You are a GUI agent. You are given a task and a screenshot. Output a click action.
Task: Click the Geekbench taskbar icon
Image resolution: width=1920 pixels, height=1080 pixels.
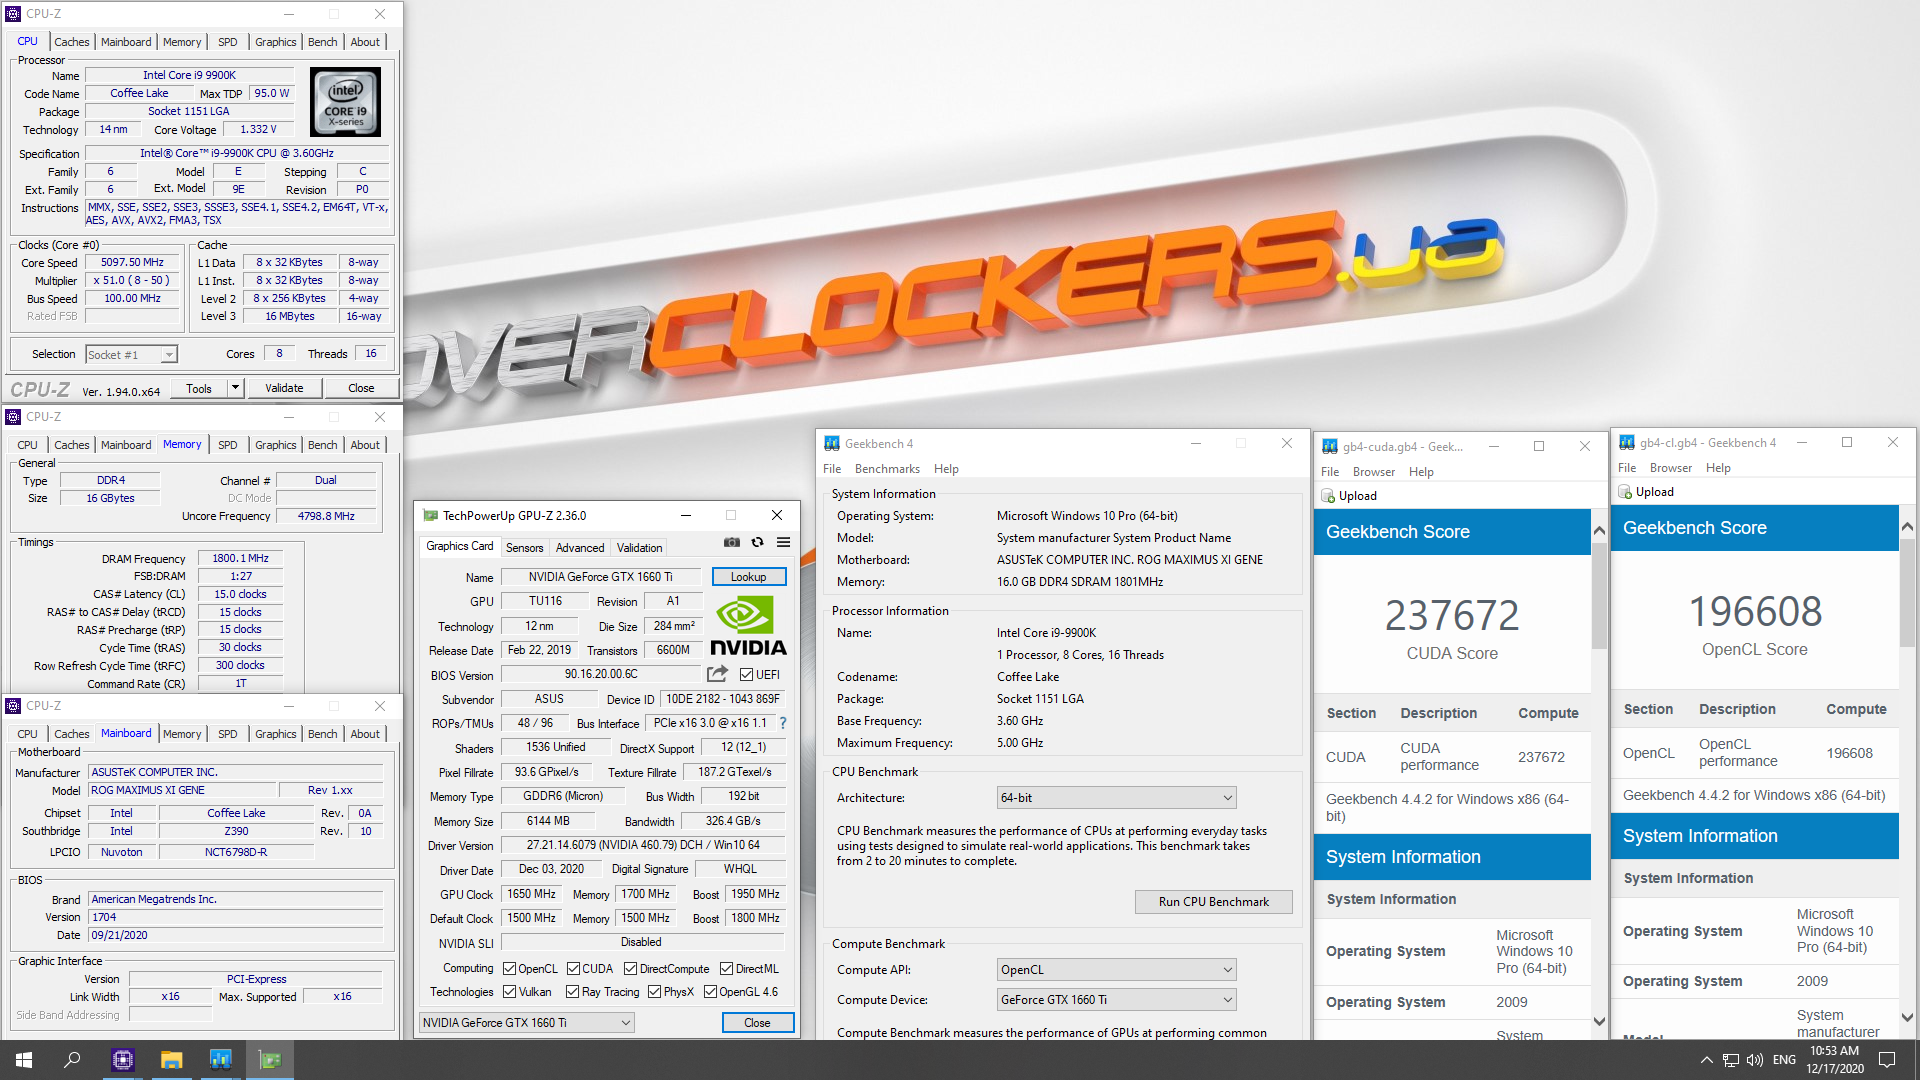(220, 1060)
